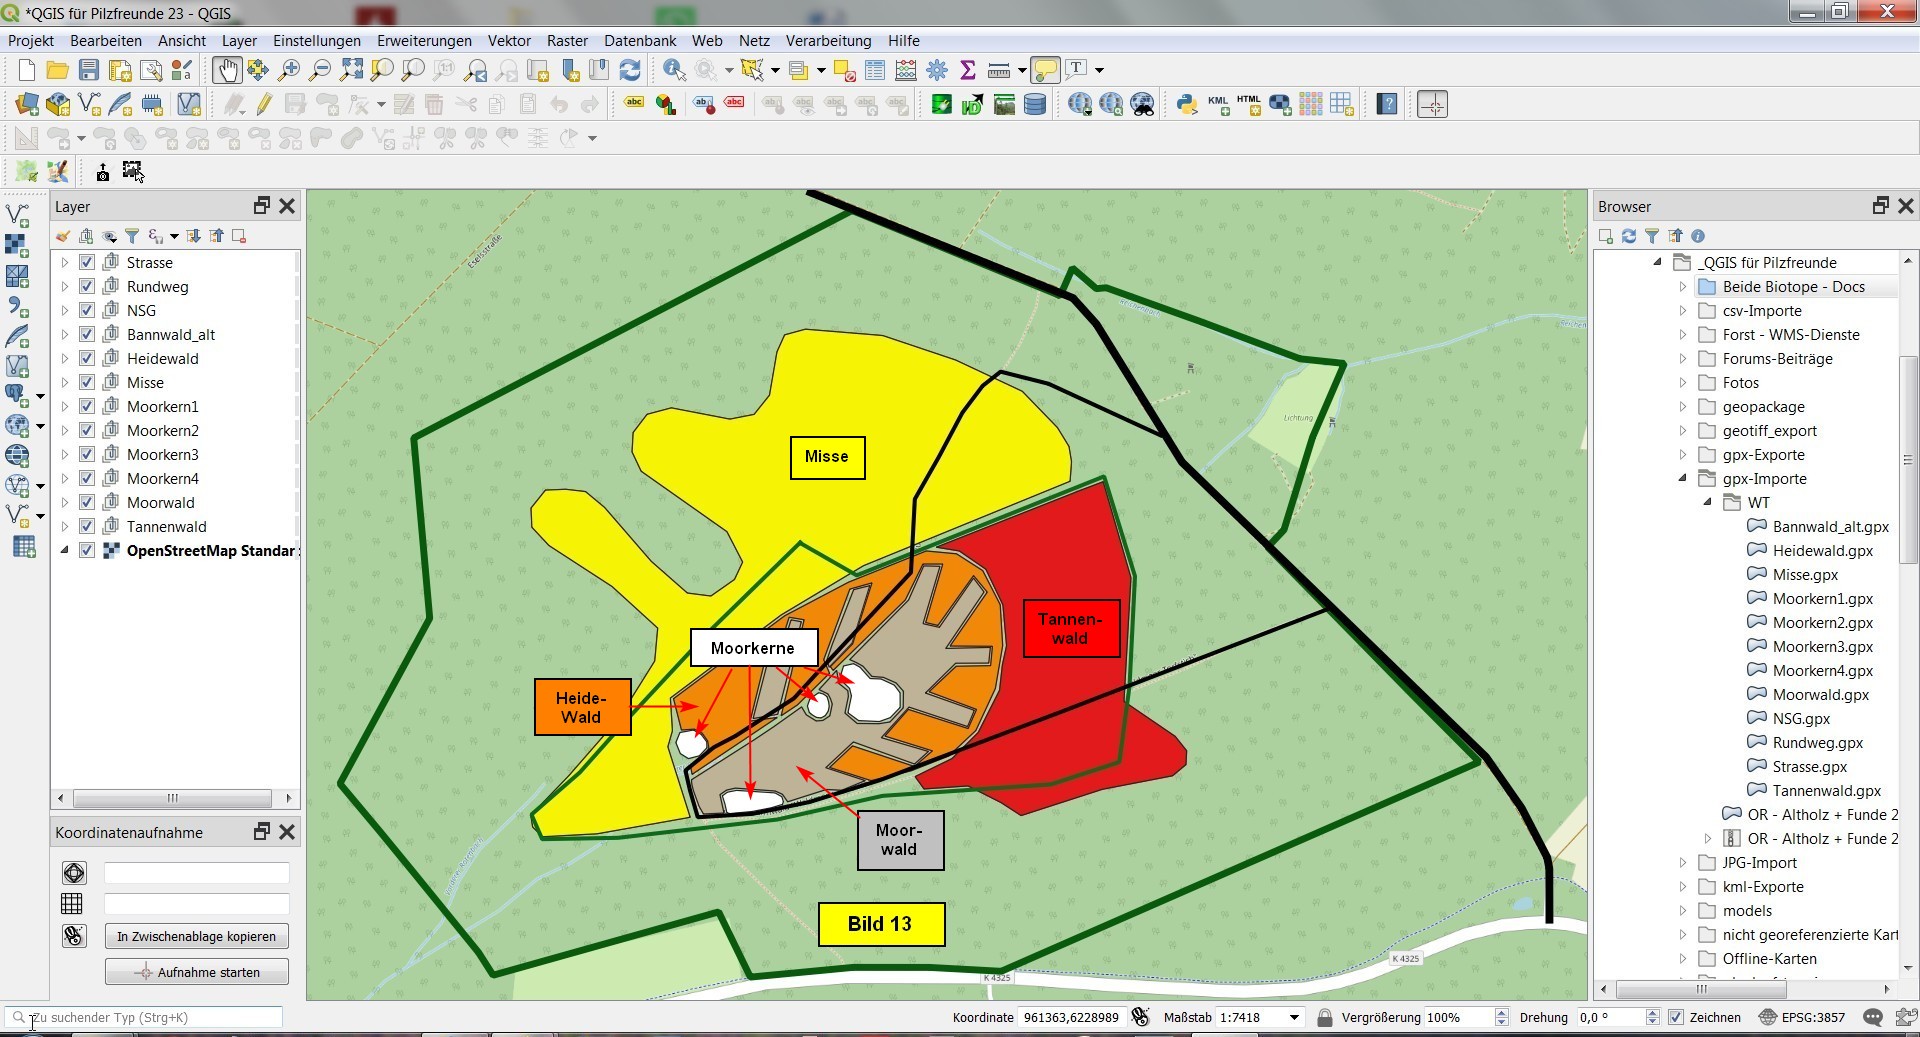This screenshot has height=1037, width=1920.
Task: Open the Python console
Action: click(x=1187, y=104)
